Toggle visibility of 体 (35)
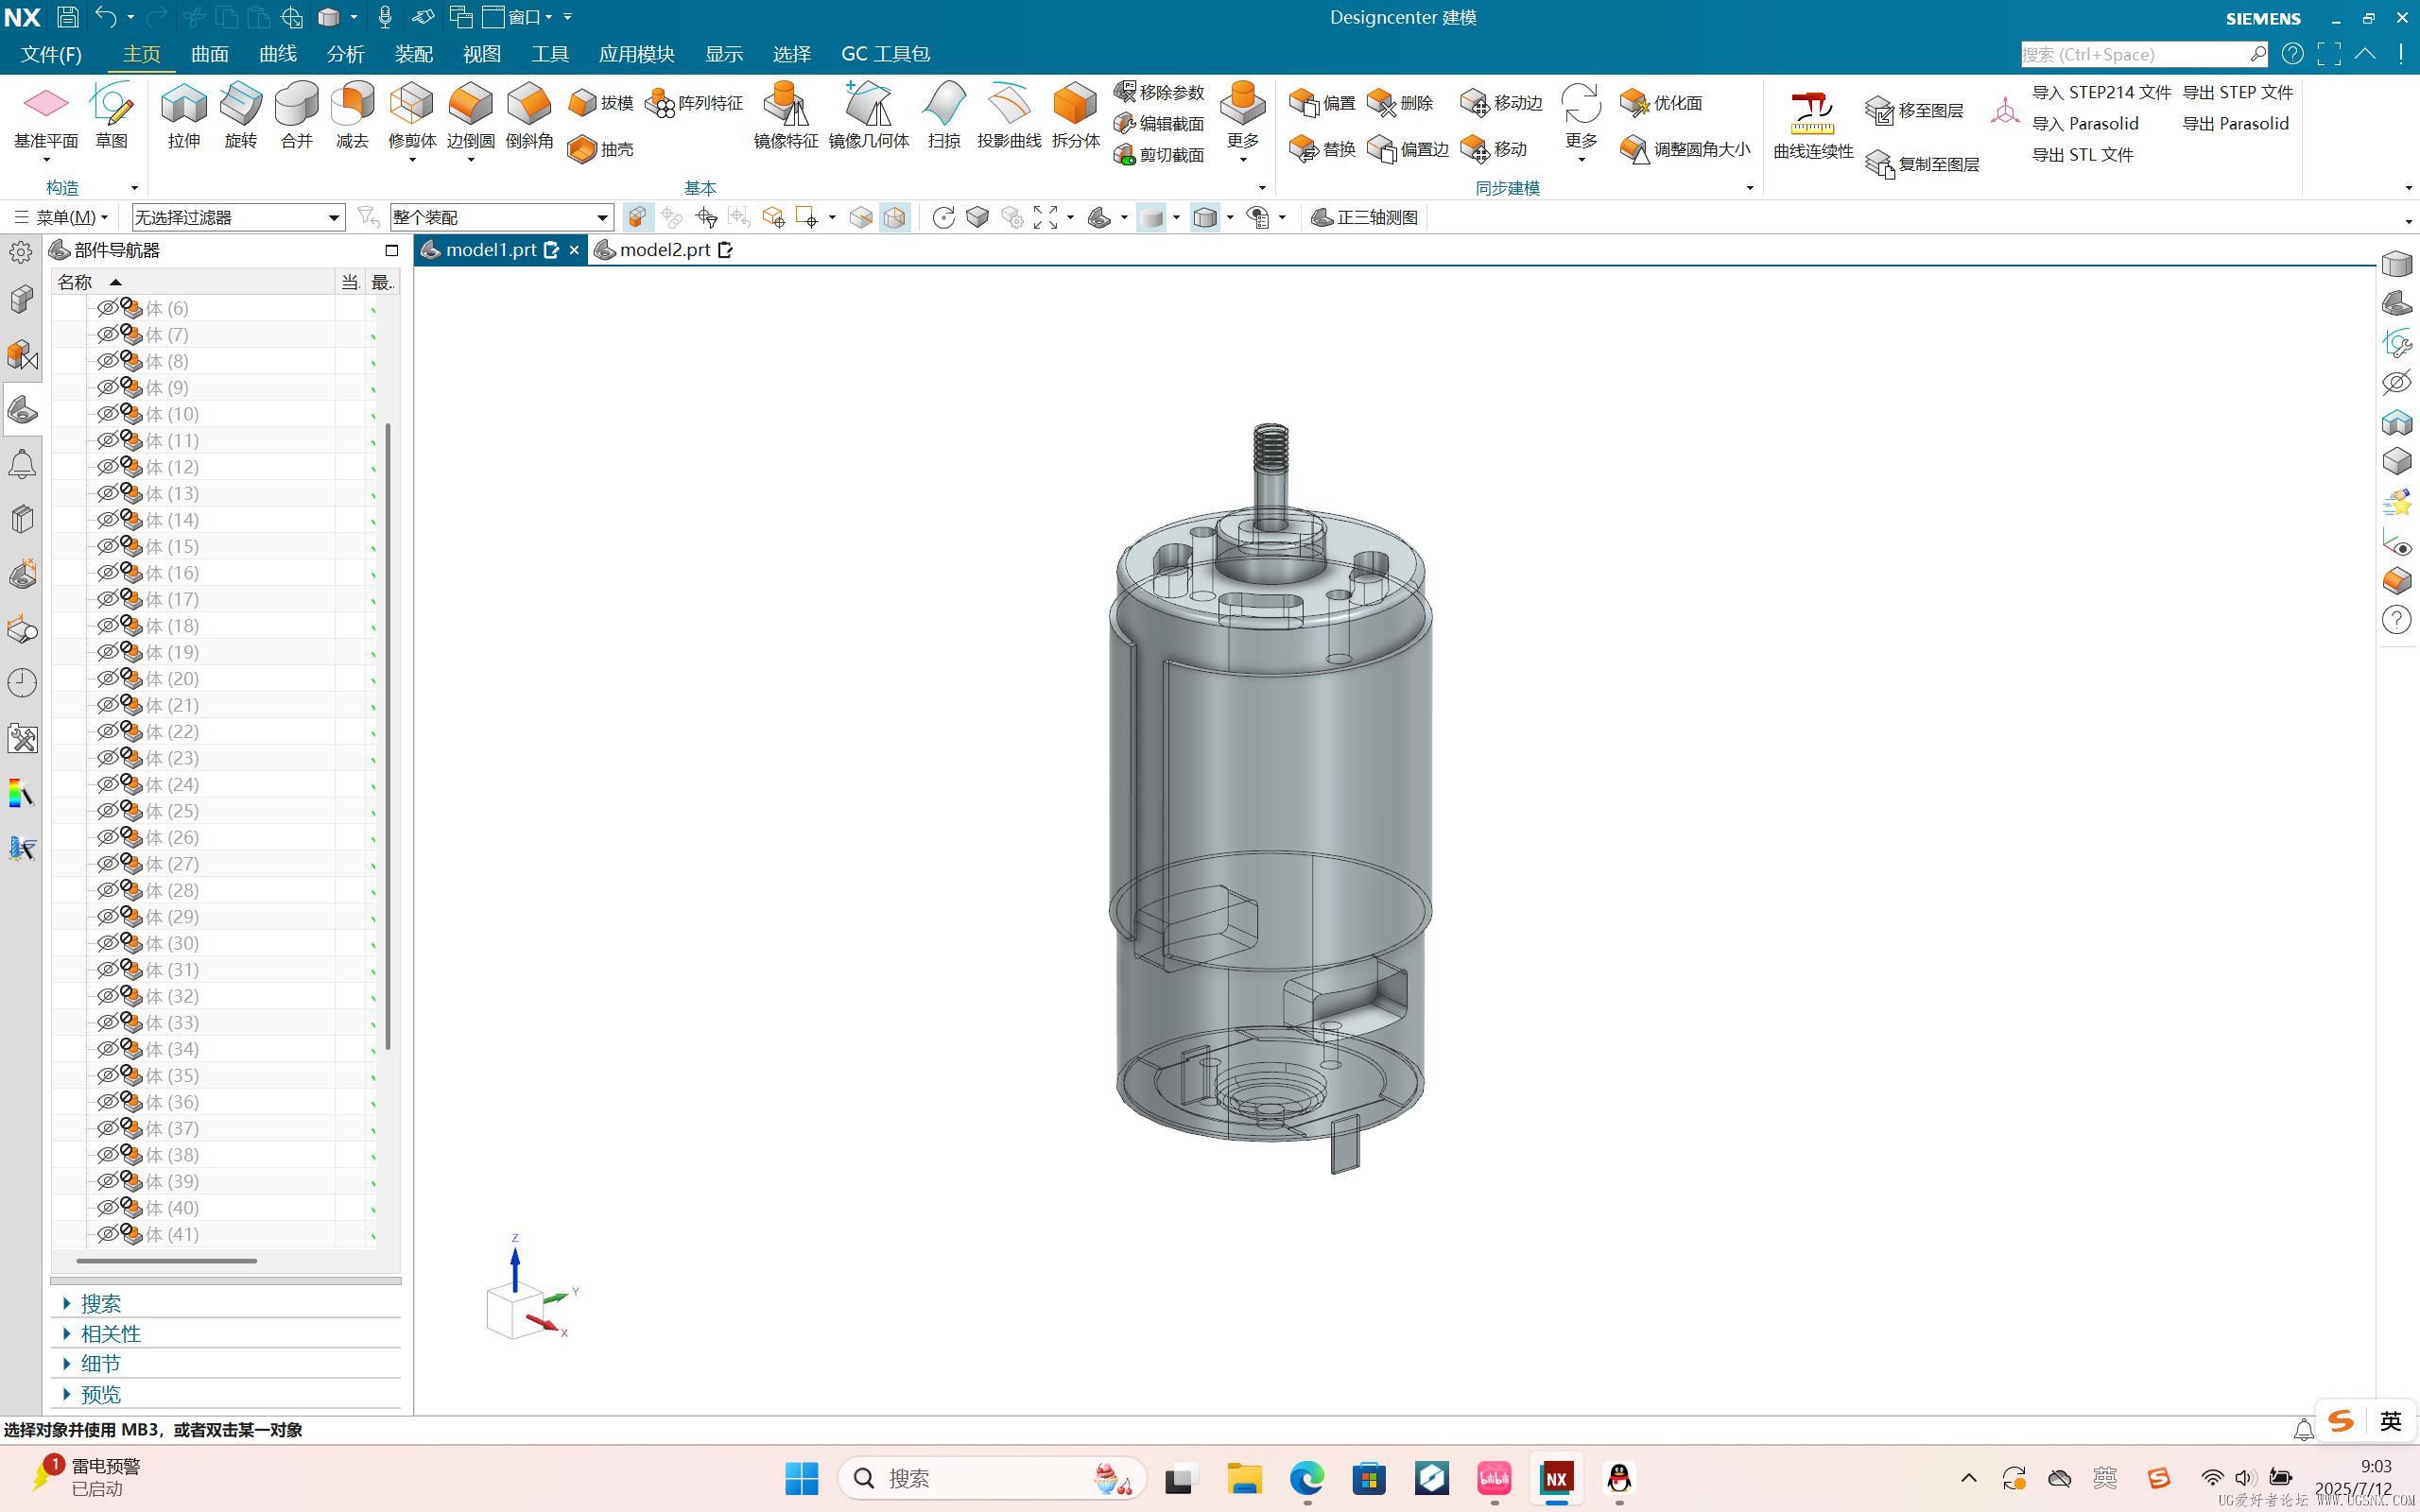Screen dimensions: 2420x1512 107,1075
